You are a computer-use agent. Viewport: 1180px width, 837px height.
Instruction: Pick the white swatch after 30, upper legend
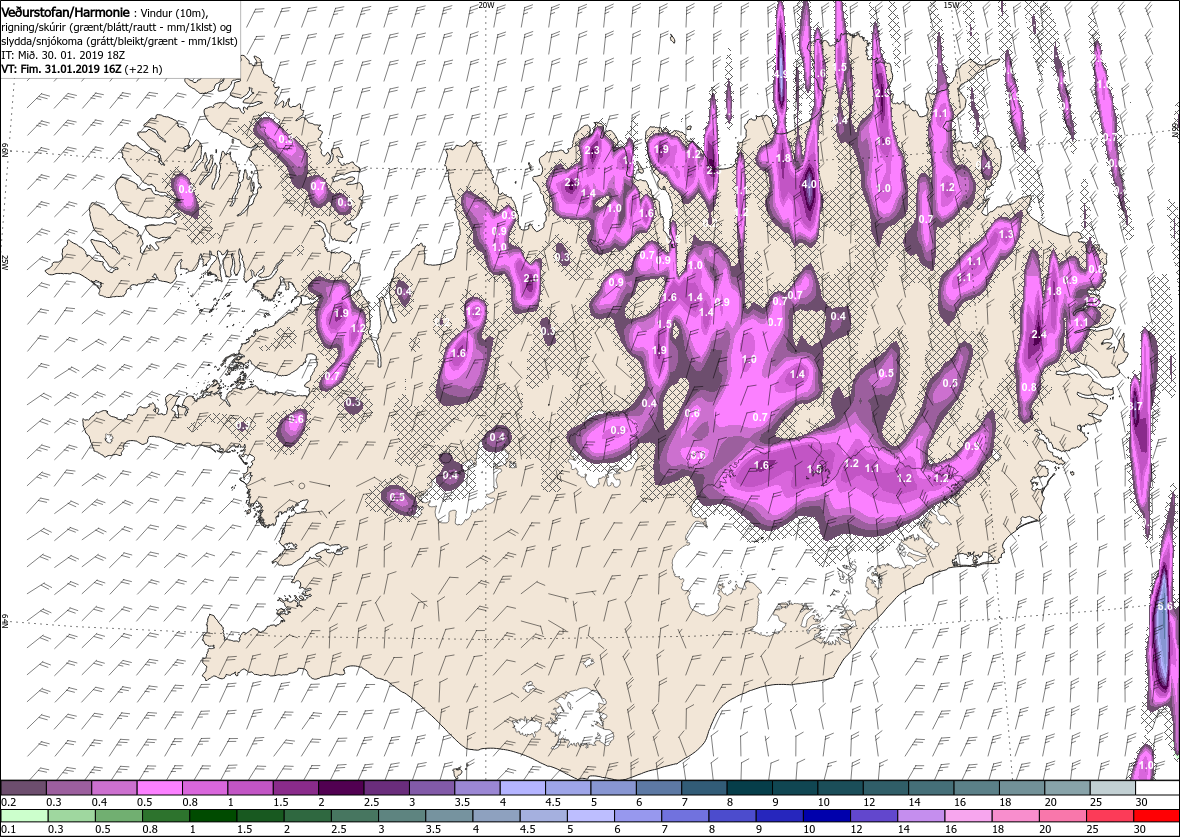[1157, 787]
